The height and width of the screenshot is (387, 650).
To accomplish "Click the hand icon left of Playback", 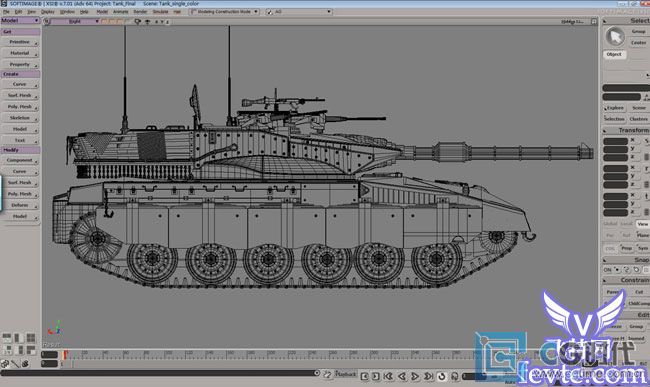I will click(327, 375).
